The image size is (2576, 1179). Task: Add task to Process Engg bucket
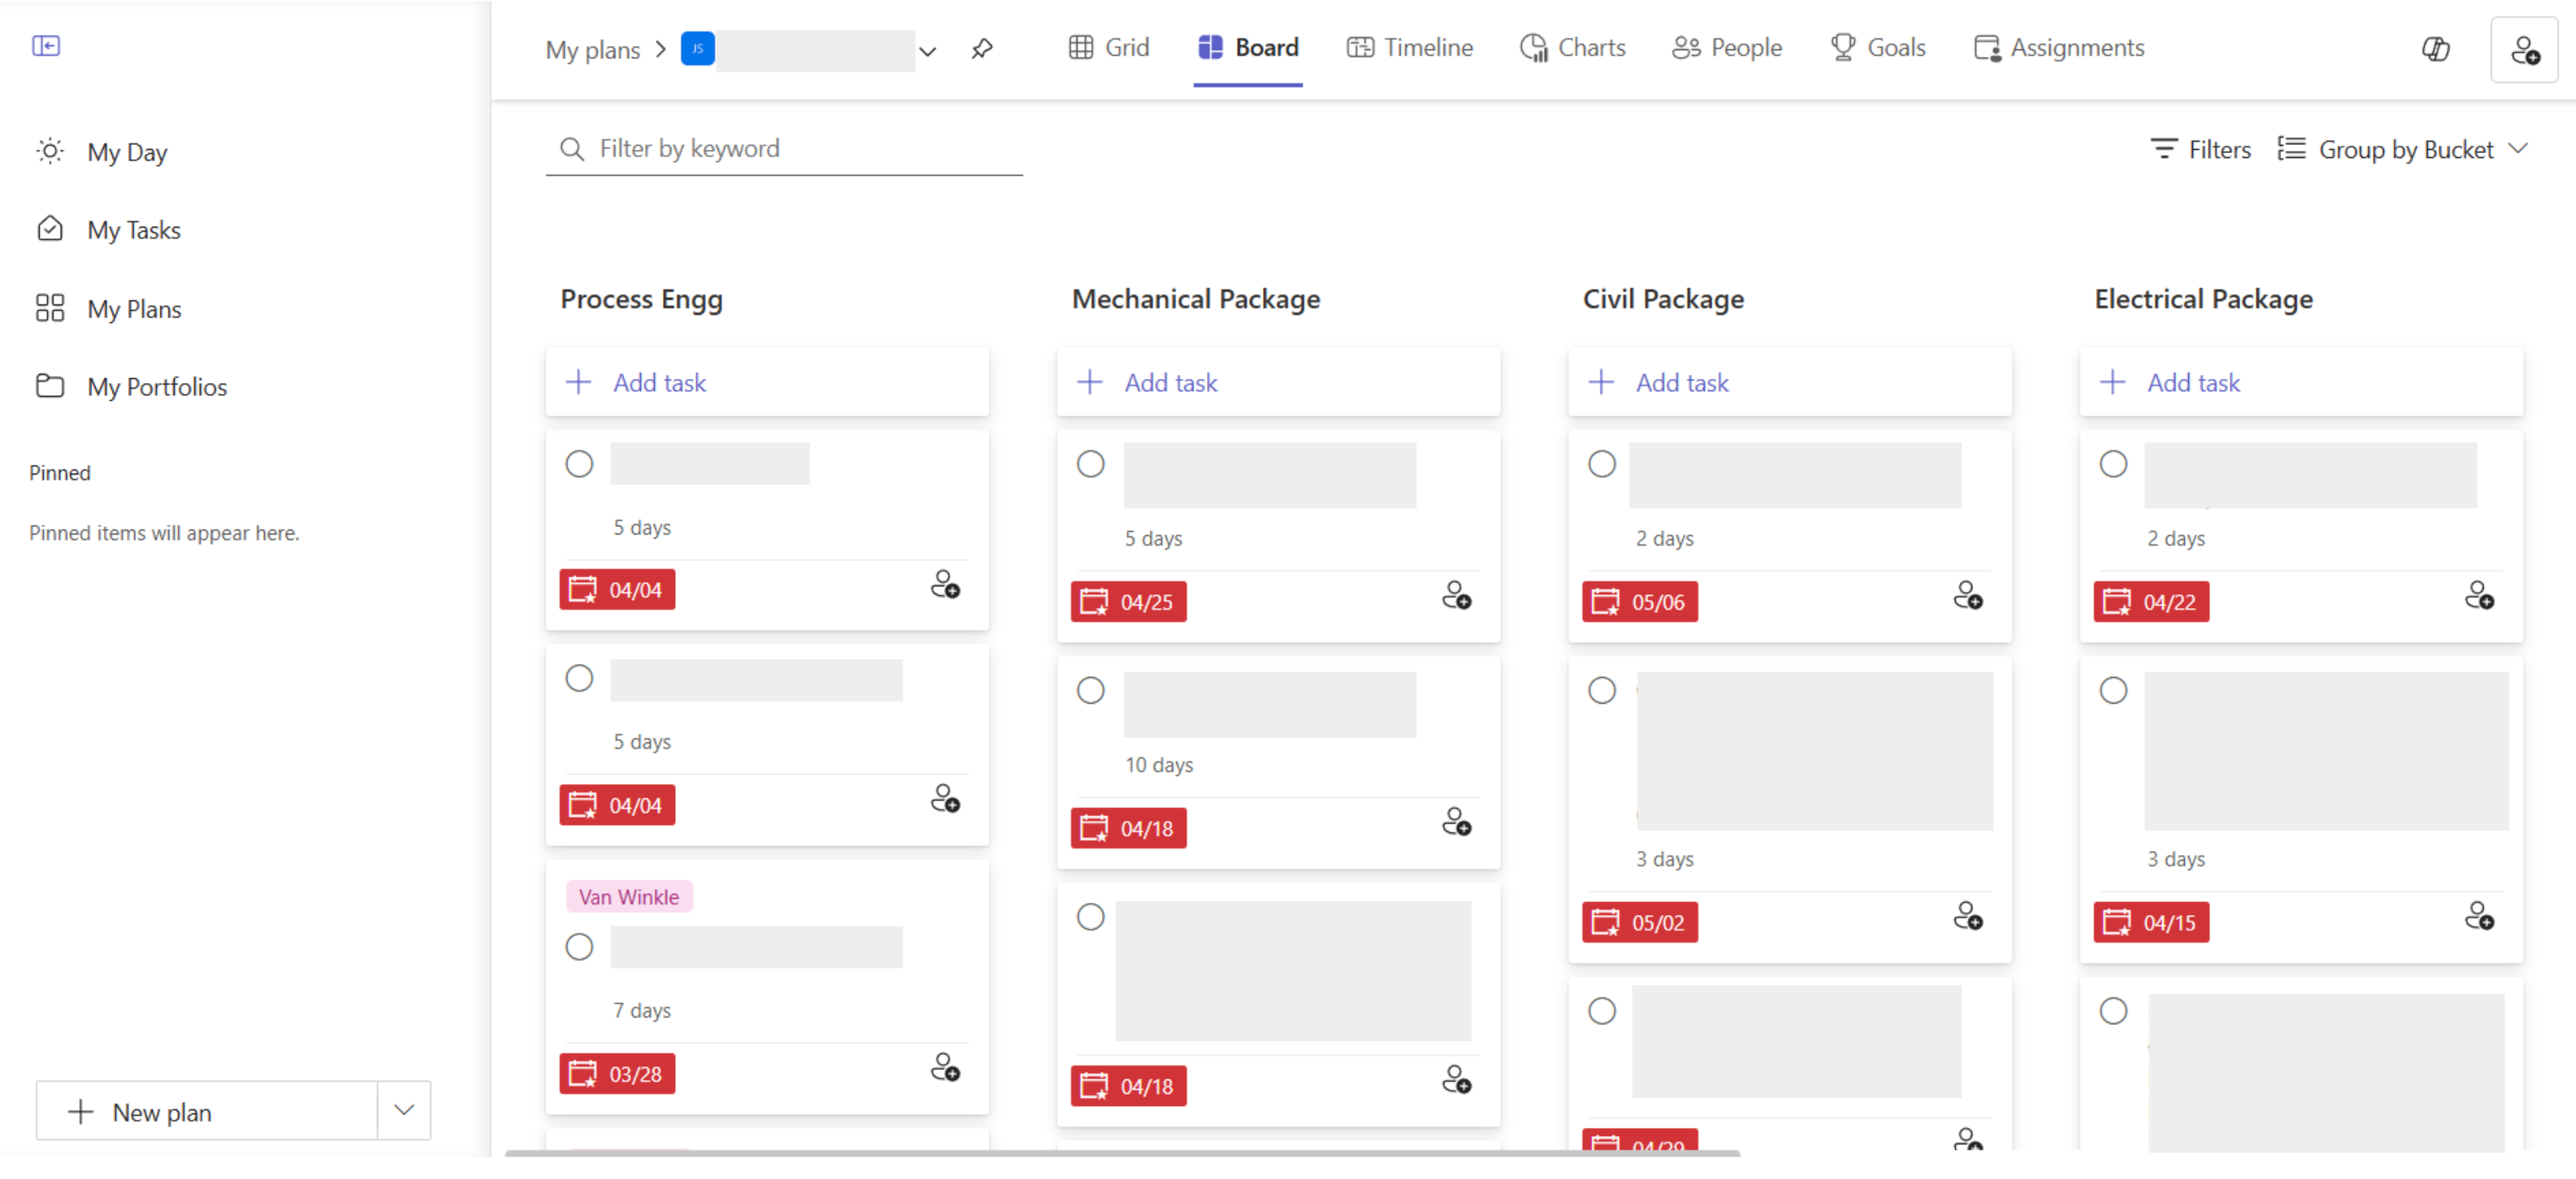pos(767,383)
